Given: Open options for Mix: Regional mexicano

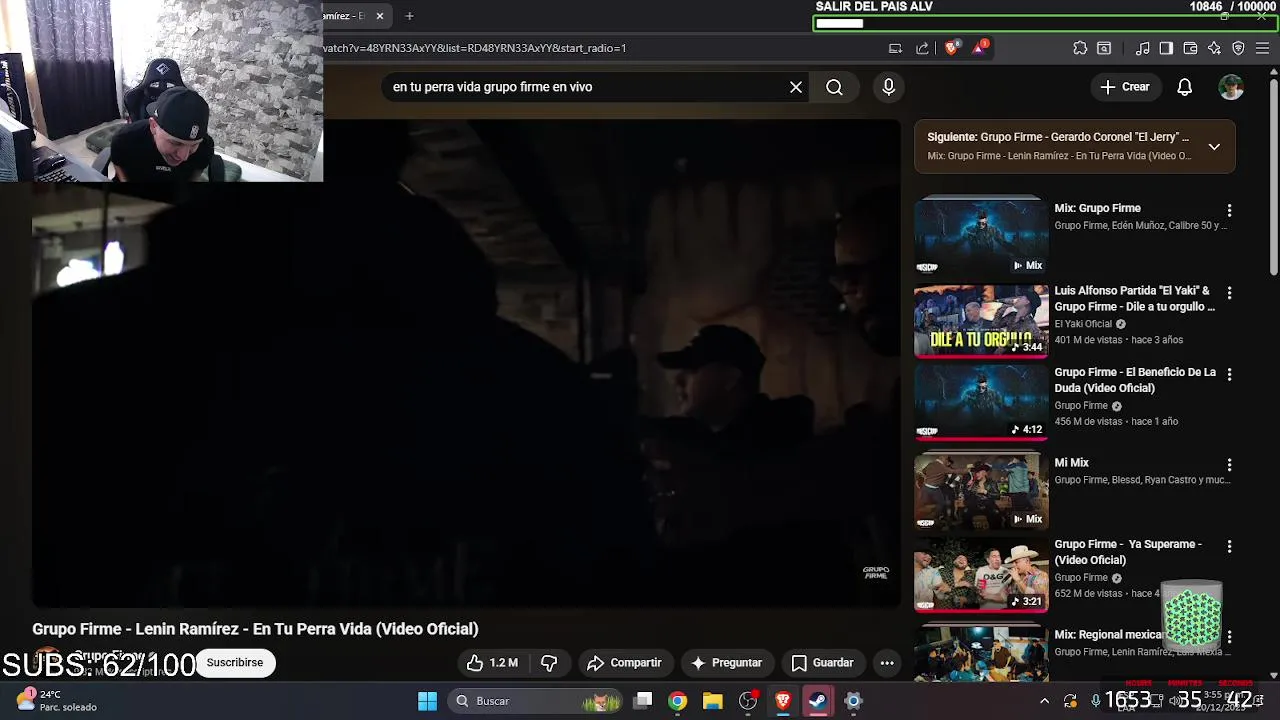Looking at the screenshot, I should point(1229,637).
